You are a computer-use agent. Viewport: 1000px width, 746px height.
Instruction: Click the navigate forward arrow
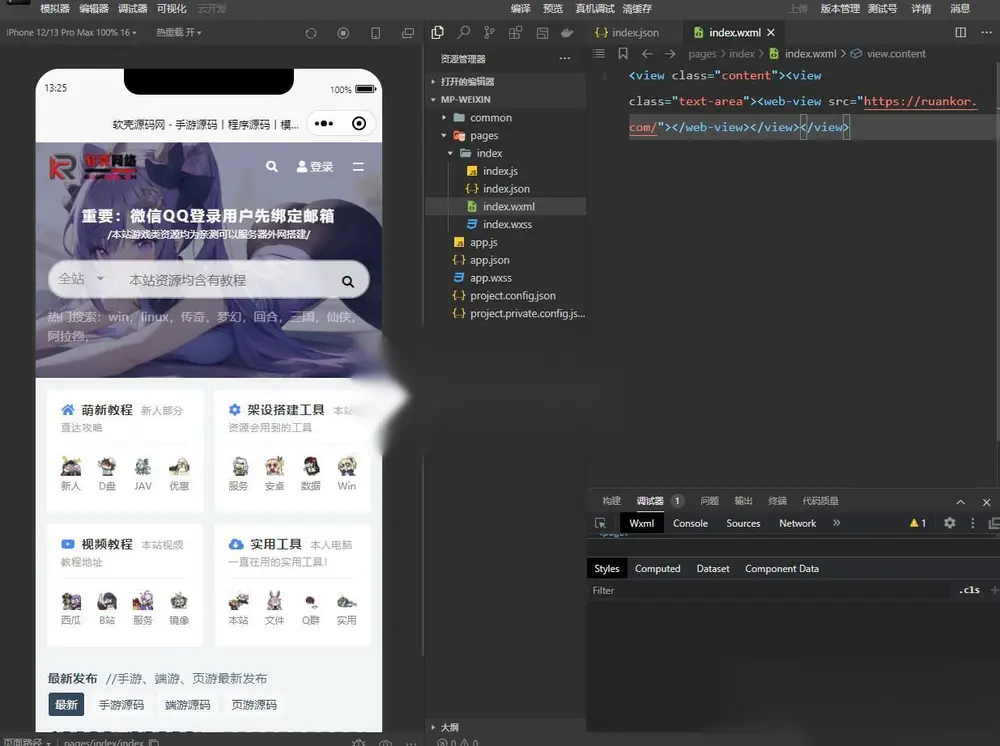coord(670,54)
